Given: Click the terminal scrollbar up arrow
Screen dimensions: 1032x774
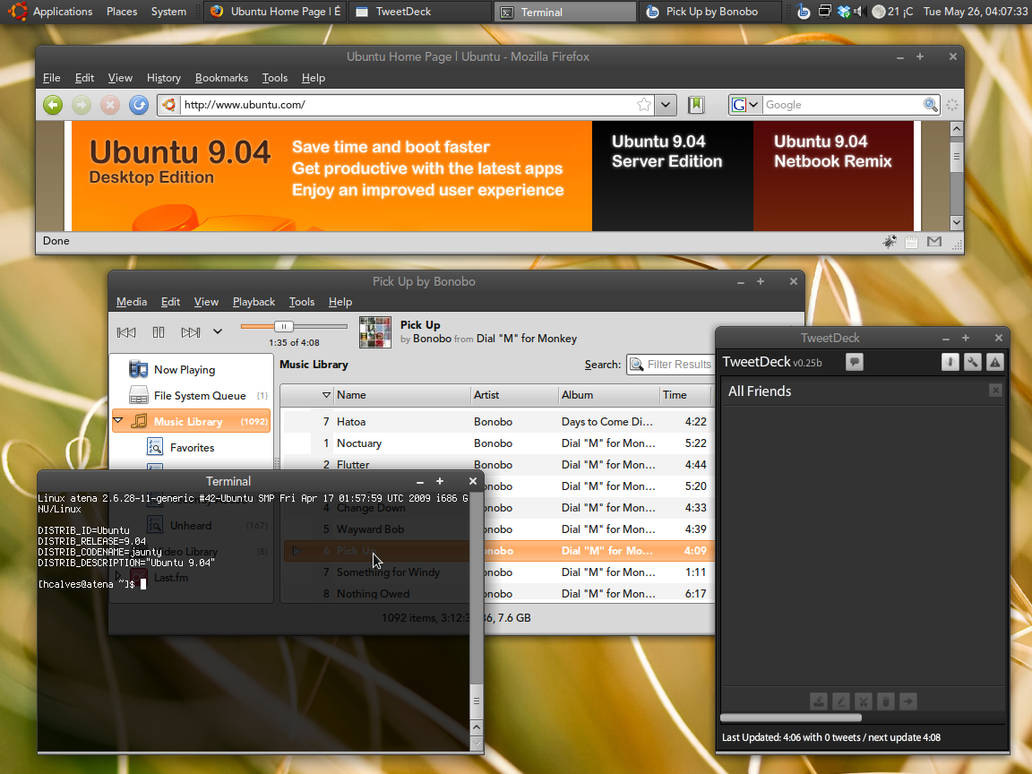Looking at the screenshot, I should [x=477, y=727].
